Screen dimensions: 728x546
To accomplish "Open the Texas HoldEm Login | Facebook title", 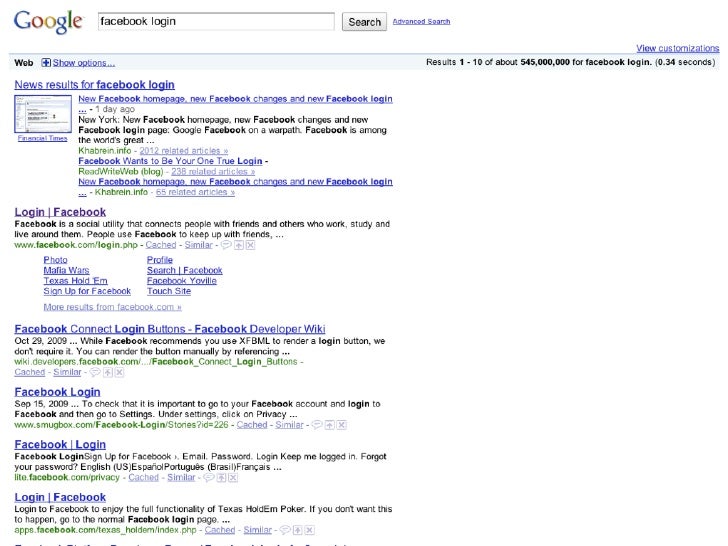I will click(x=60, y=497).
